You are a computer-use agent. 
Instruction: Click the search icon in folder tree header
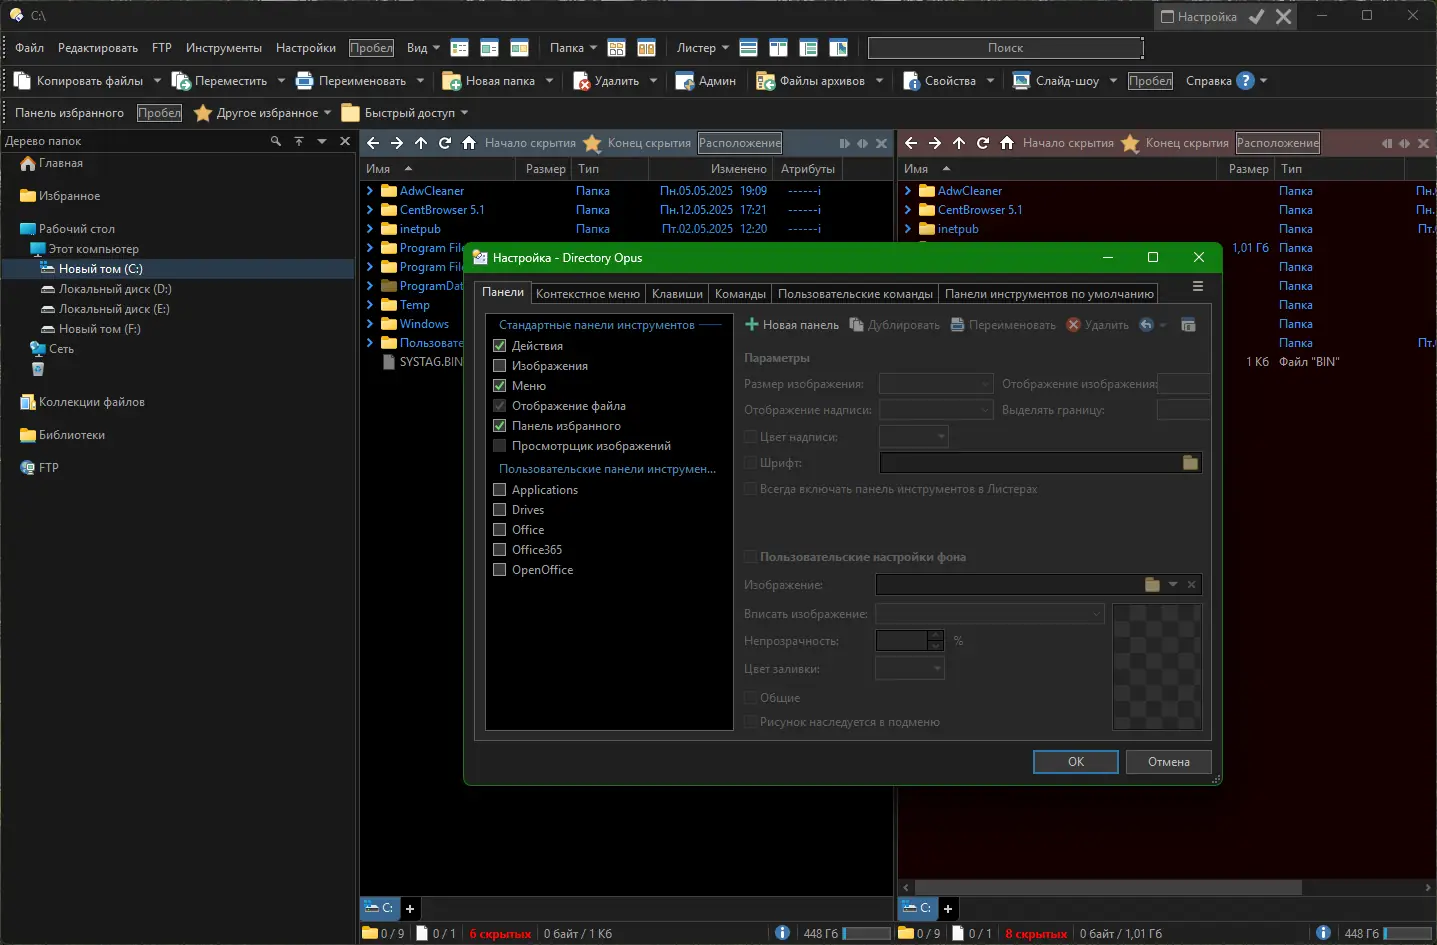click(x=276, y=142)
